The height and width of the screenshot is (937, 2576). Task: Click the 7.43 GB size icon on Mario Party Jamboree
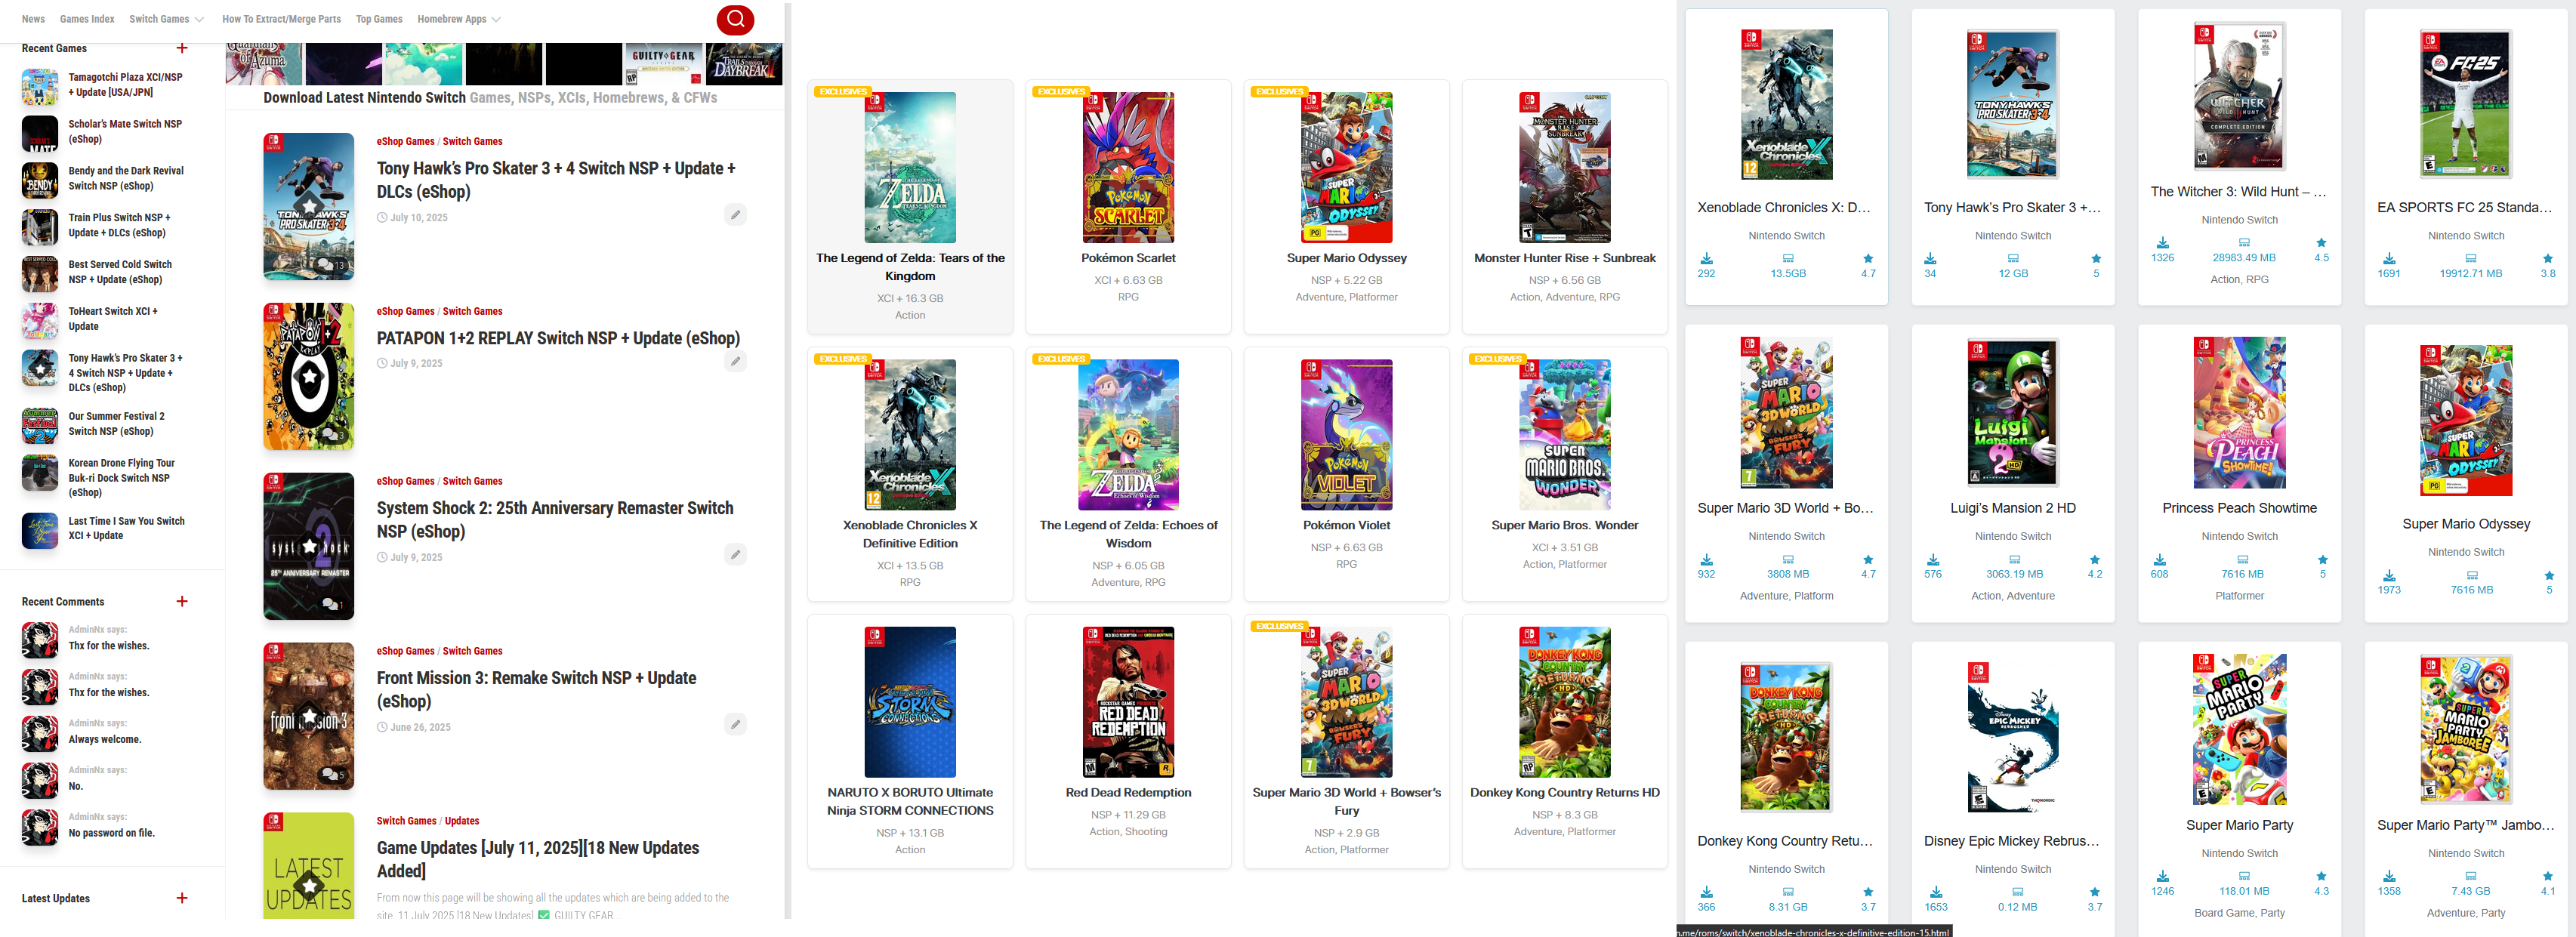[2470, 876]
